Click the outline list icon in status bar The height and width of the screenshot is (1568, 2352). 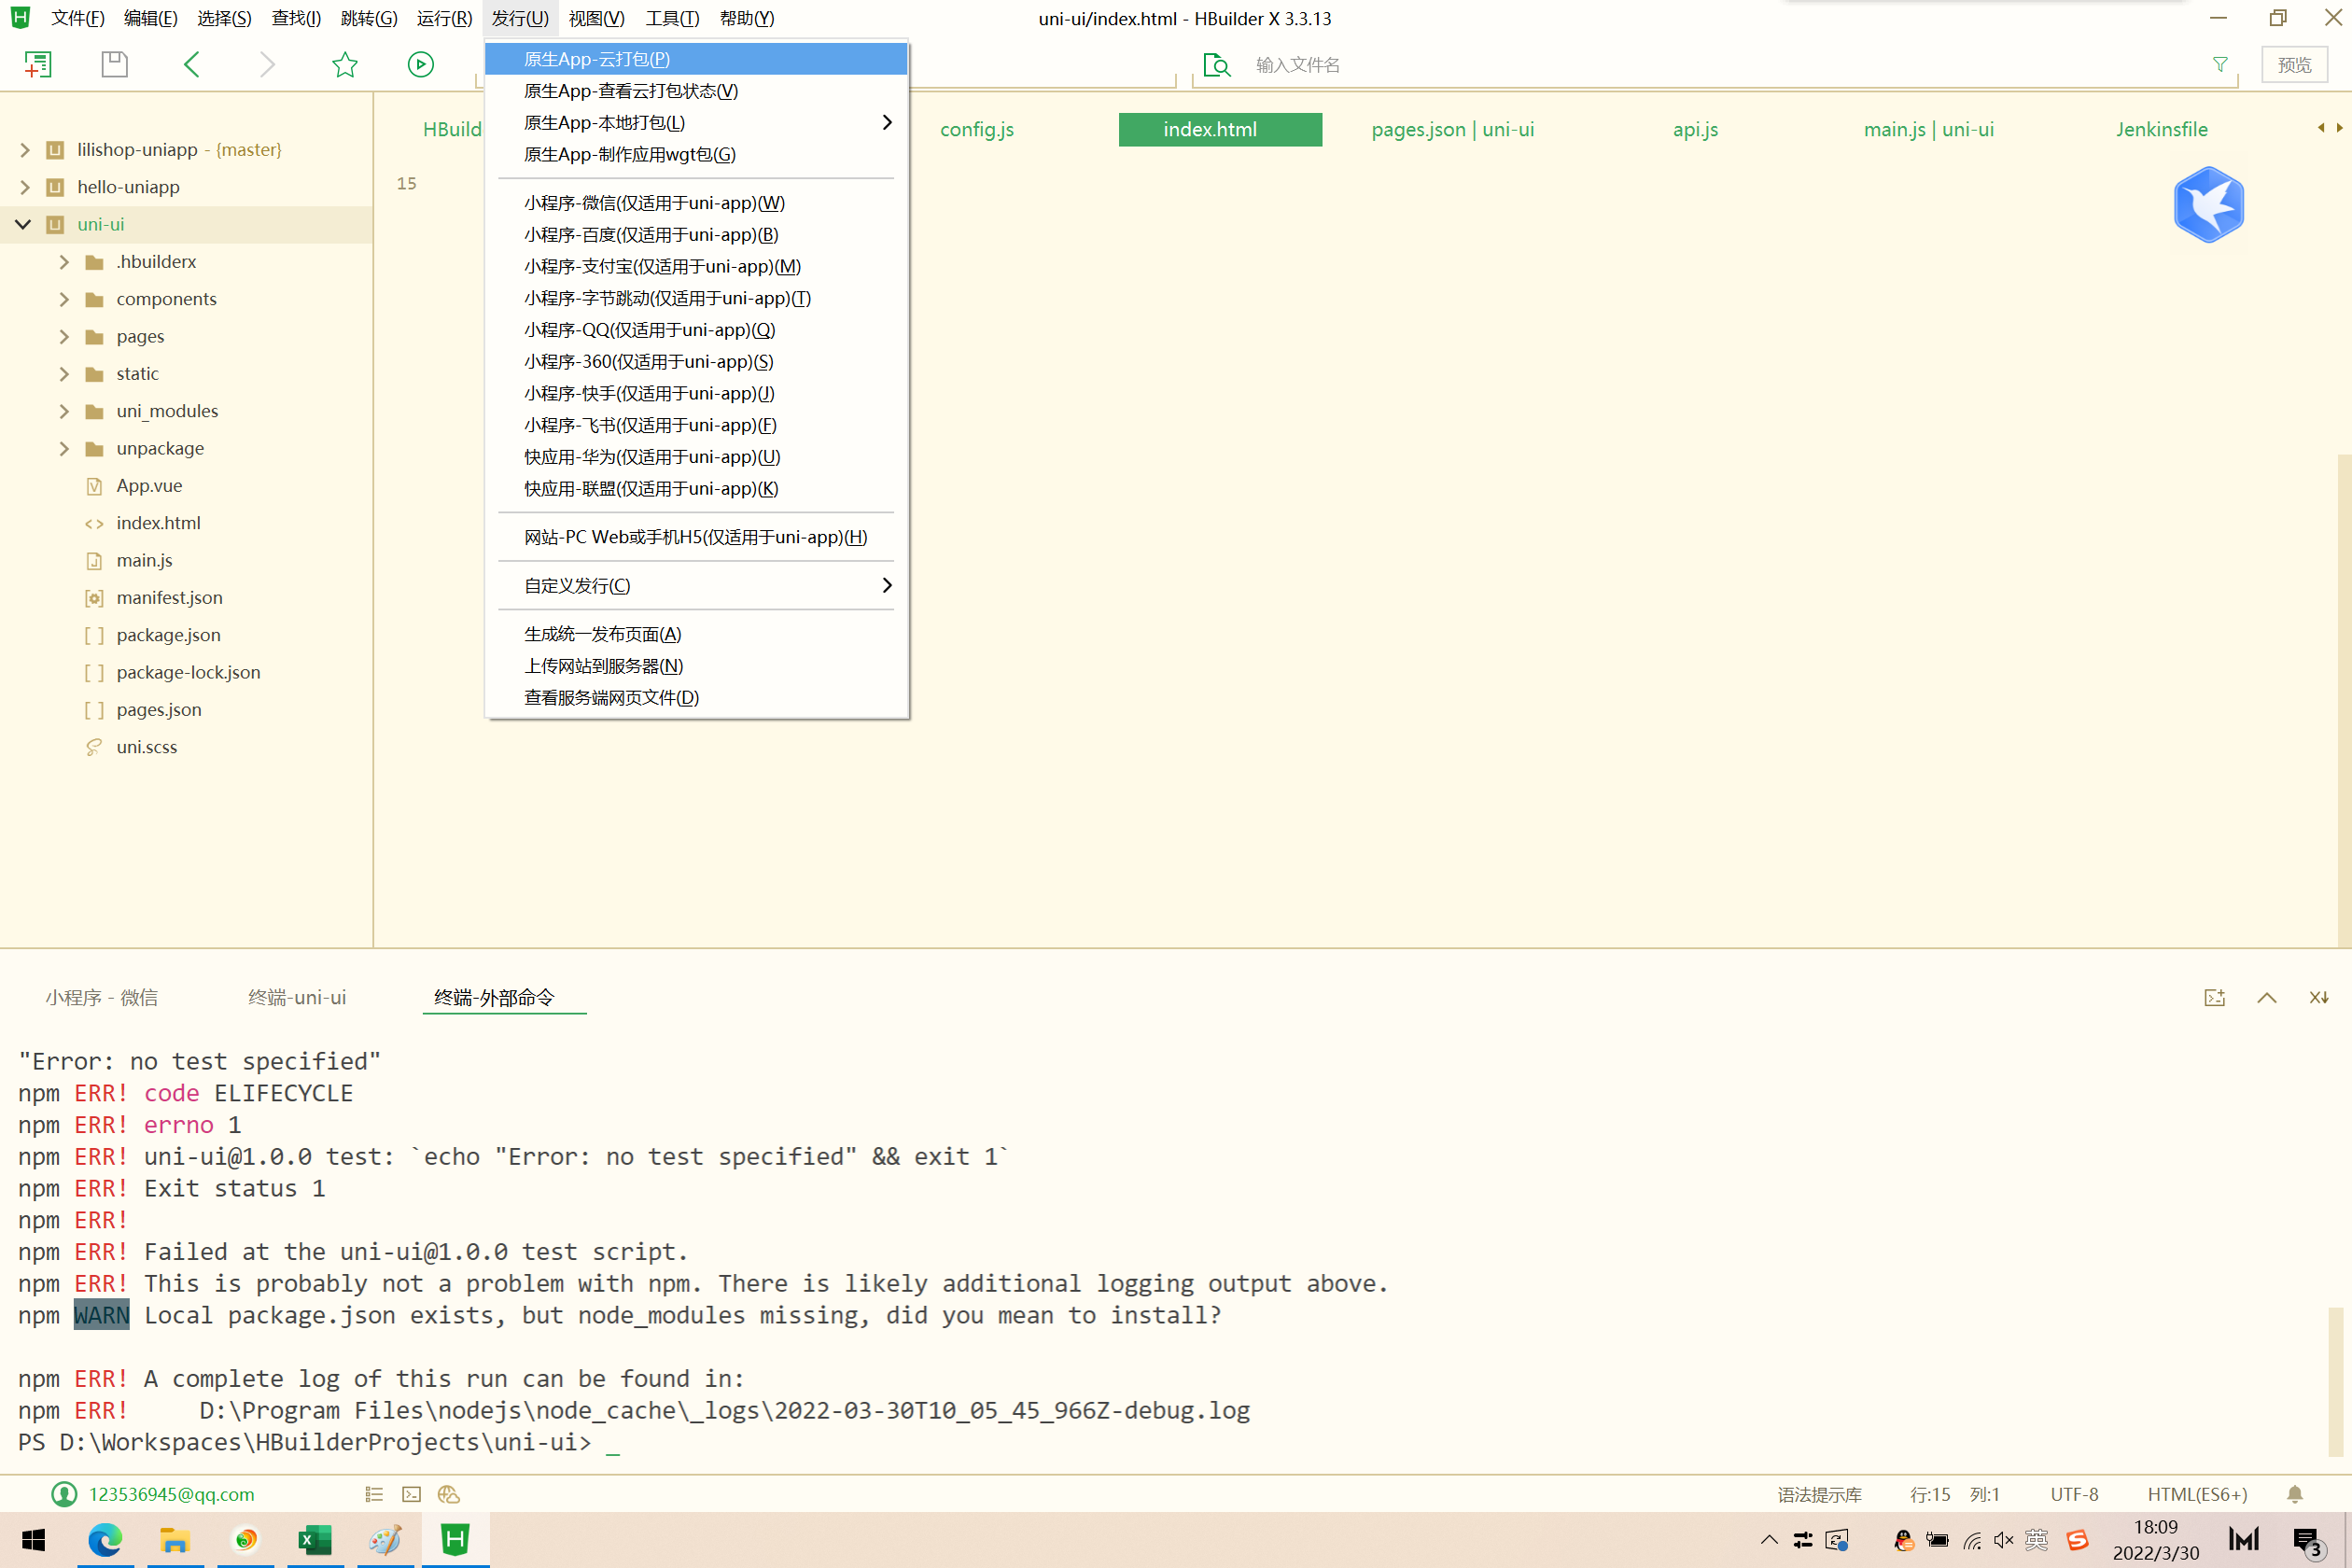[x=374, y=1494]
